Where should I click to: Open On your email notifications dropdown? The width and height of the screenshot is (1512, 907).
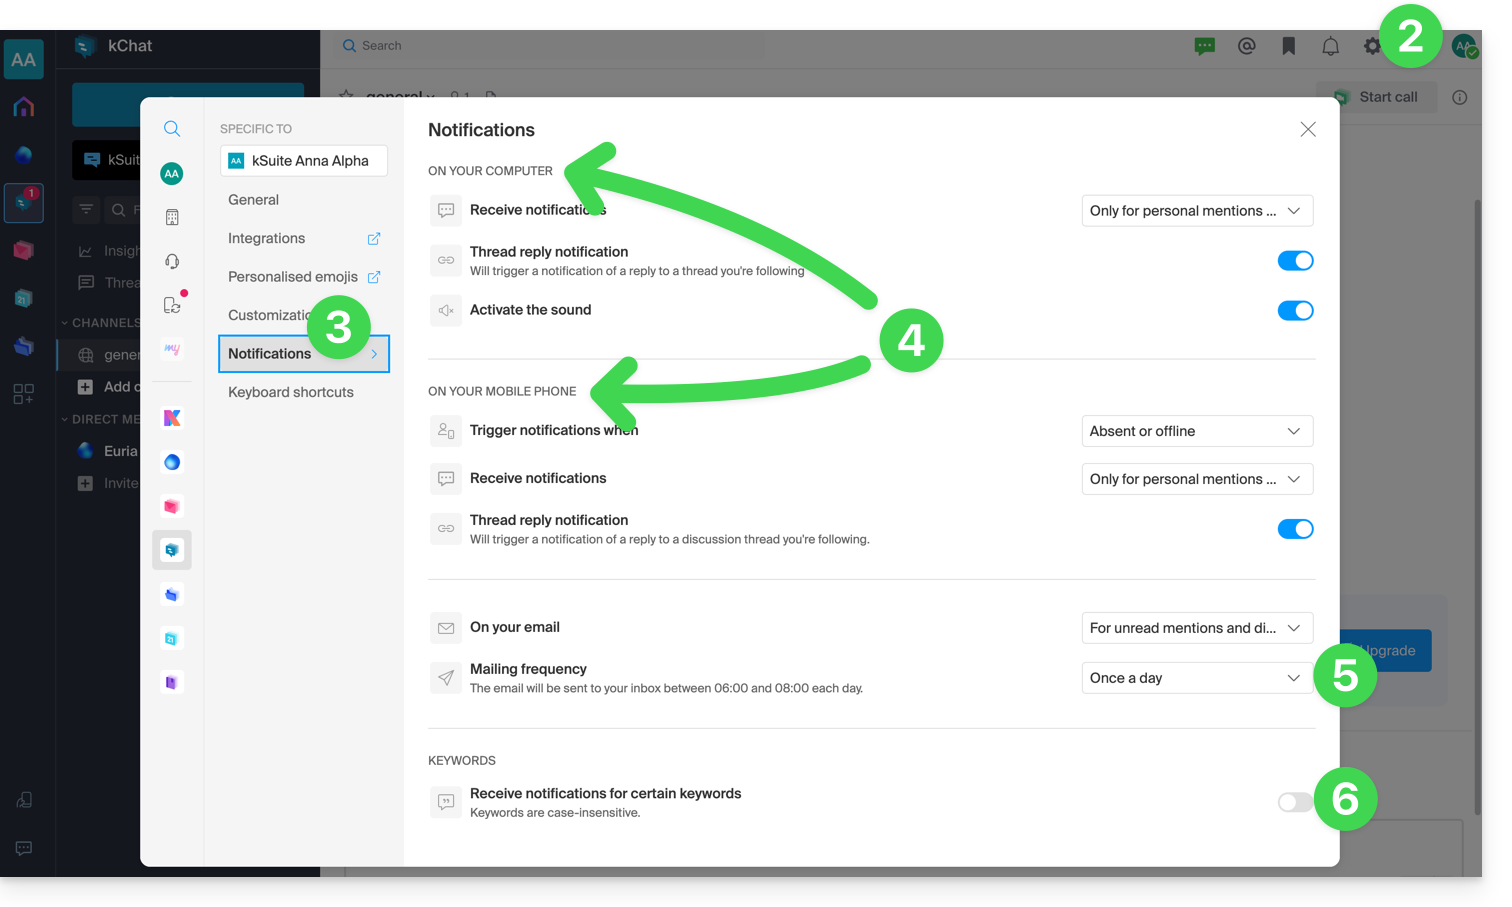(x=1196, y=628)
